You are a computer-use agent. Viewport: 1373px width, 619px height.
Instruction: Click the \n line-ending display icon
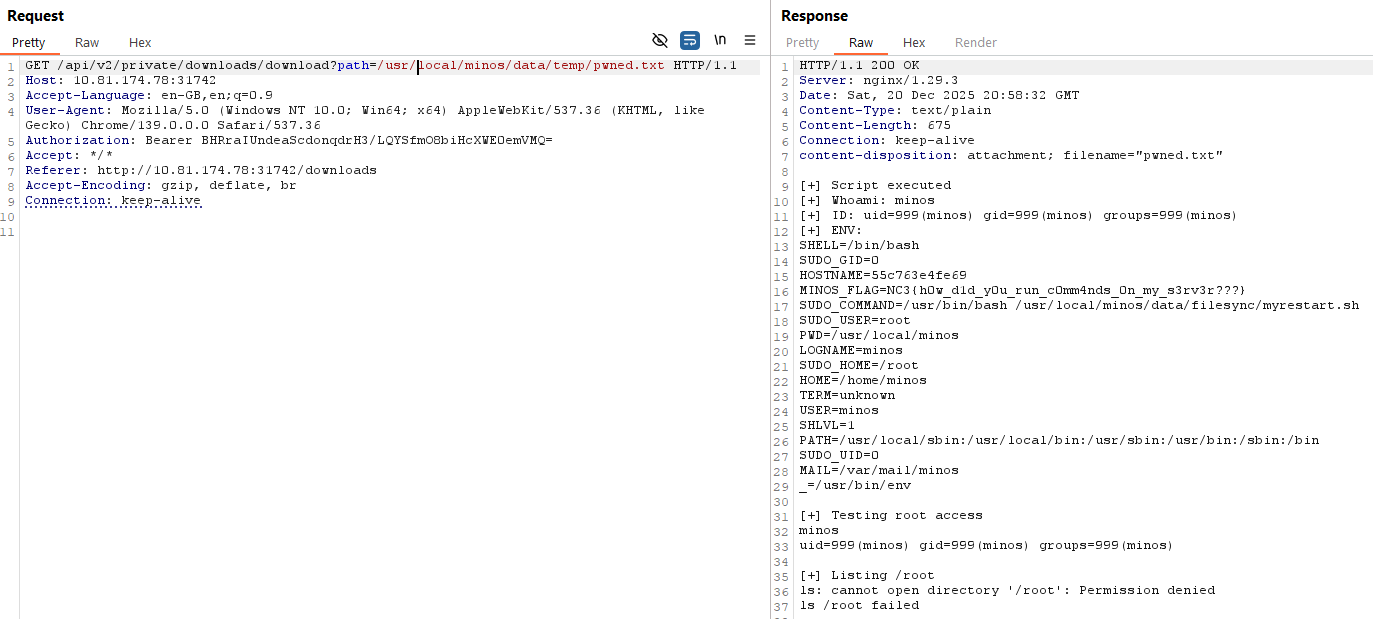[x=720, y=40]
